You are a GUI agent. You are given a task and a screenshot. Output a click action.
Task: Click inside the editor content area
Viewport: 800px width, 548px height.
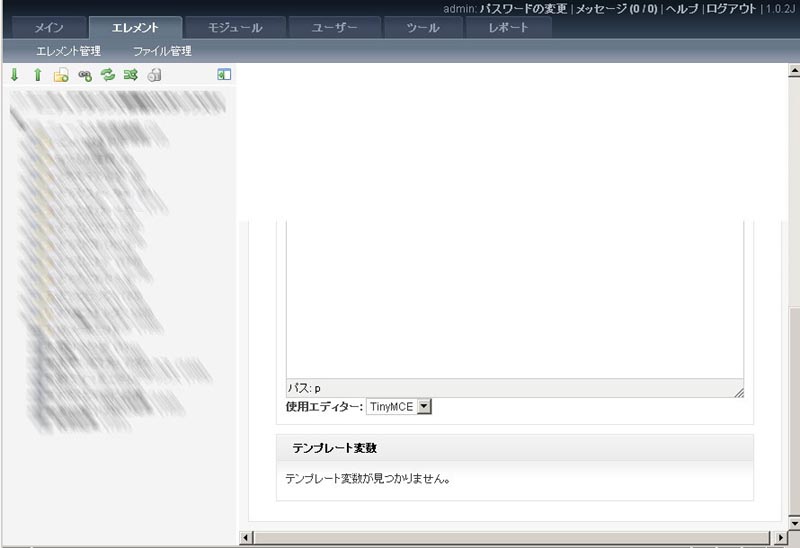click(514, 300)
